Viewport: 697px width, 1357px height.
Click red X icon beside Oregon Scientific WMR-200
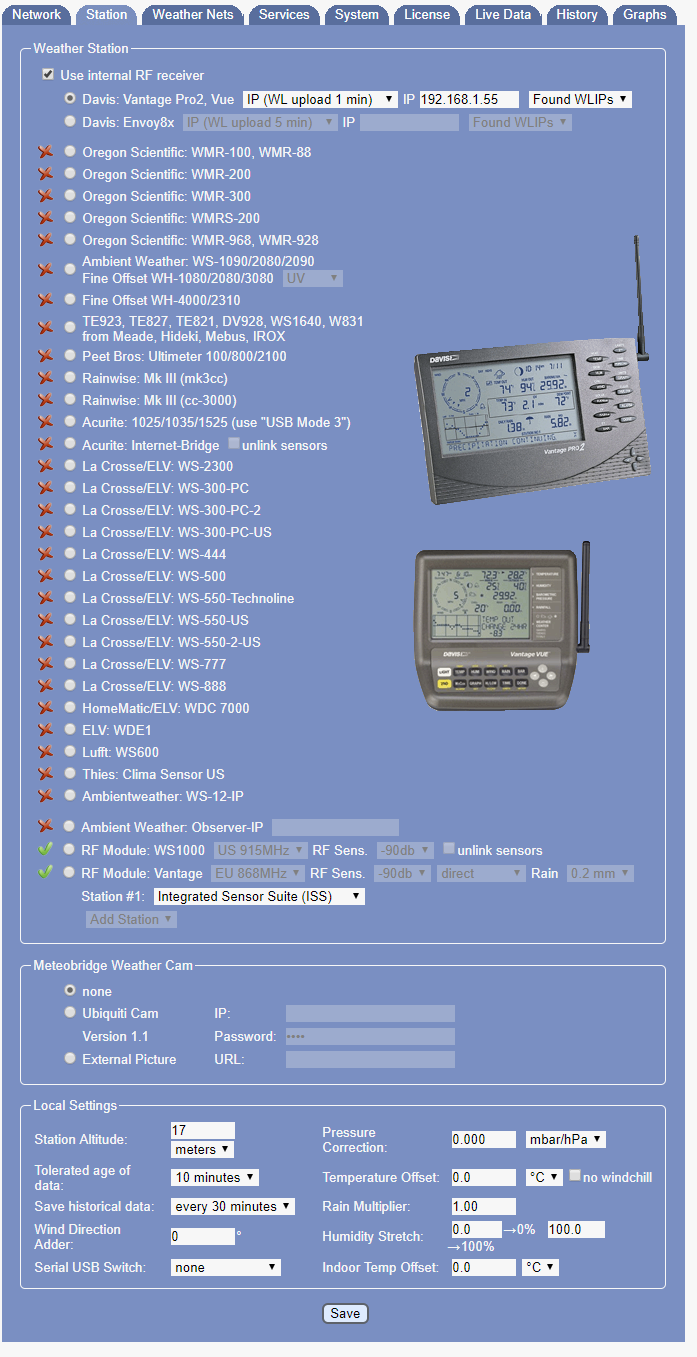tap(45, 174)
